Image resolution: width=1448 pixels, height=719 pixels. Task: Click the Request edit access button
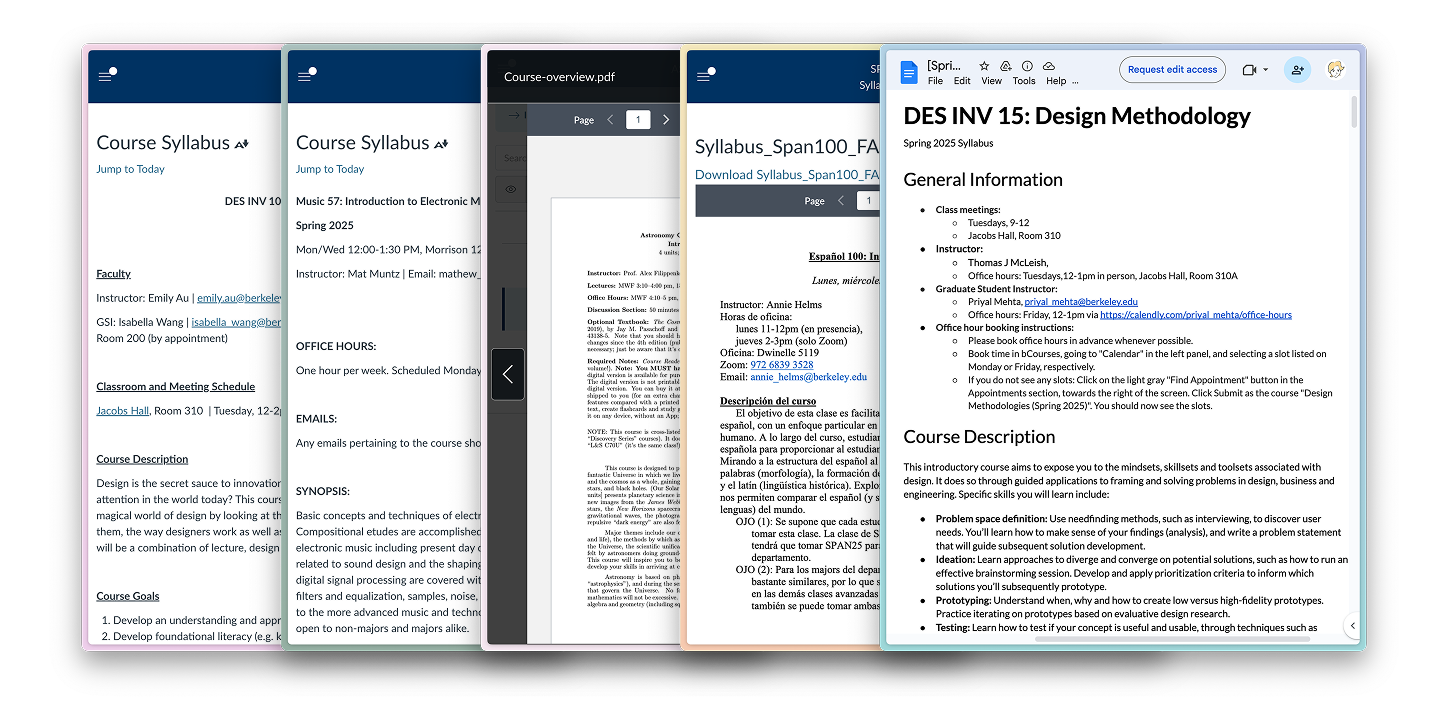[x=1172, y=69]
